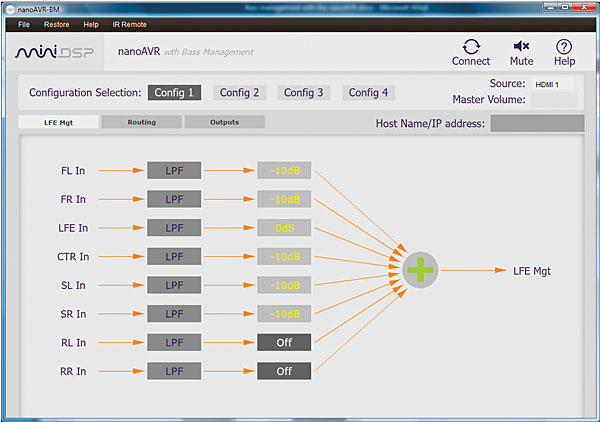Toggle the RL In Off button
Viewport: 600px width, 422px height.
click(x=284, y=342)
